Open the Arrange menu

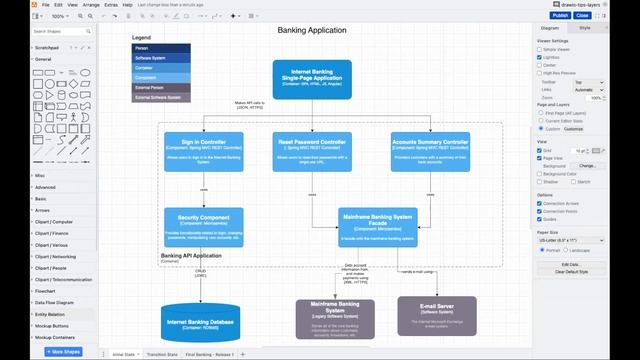pyautogui.click(x=91, y=5)
